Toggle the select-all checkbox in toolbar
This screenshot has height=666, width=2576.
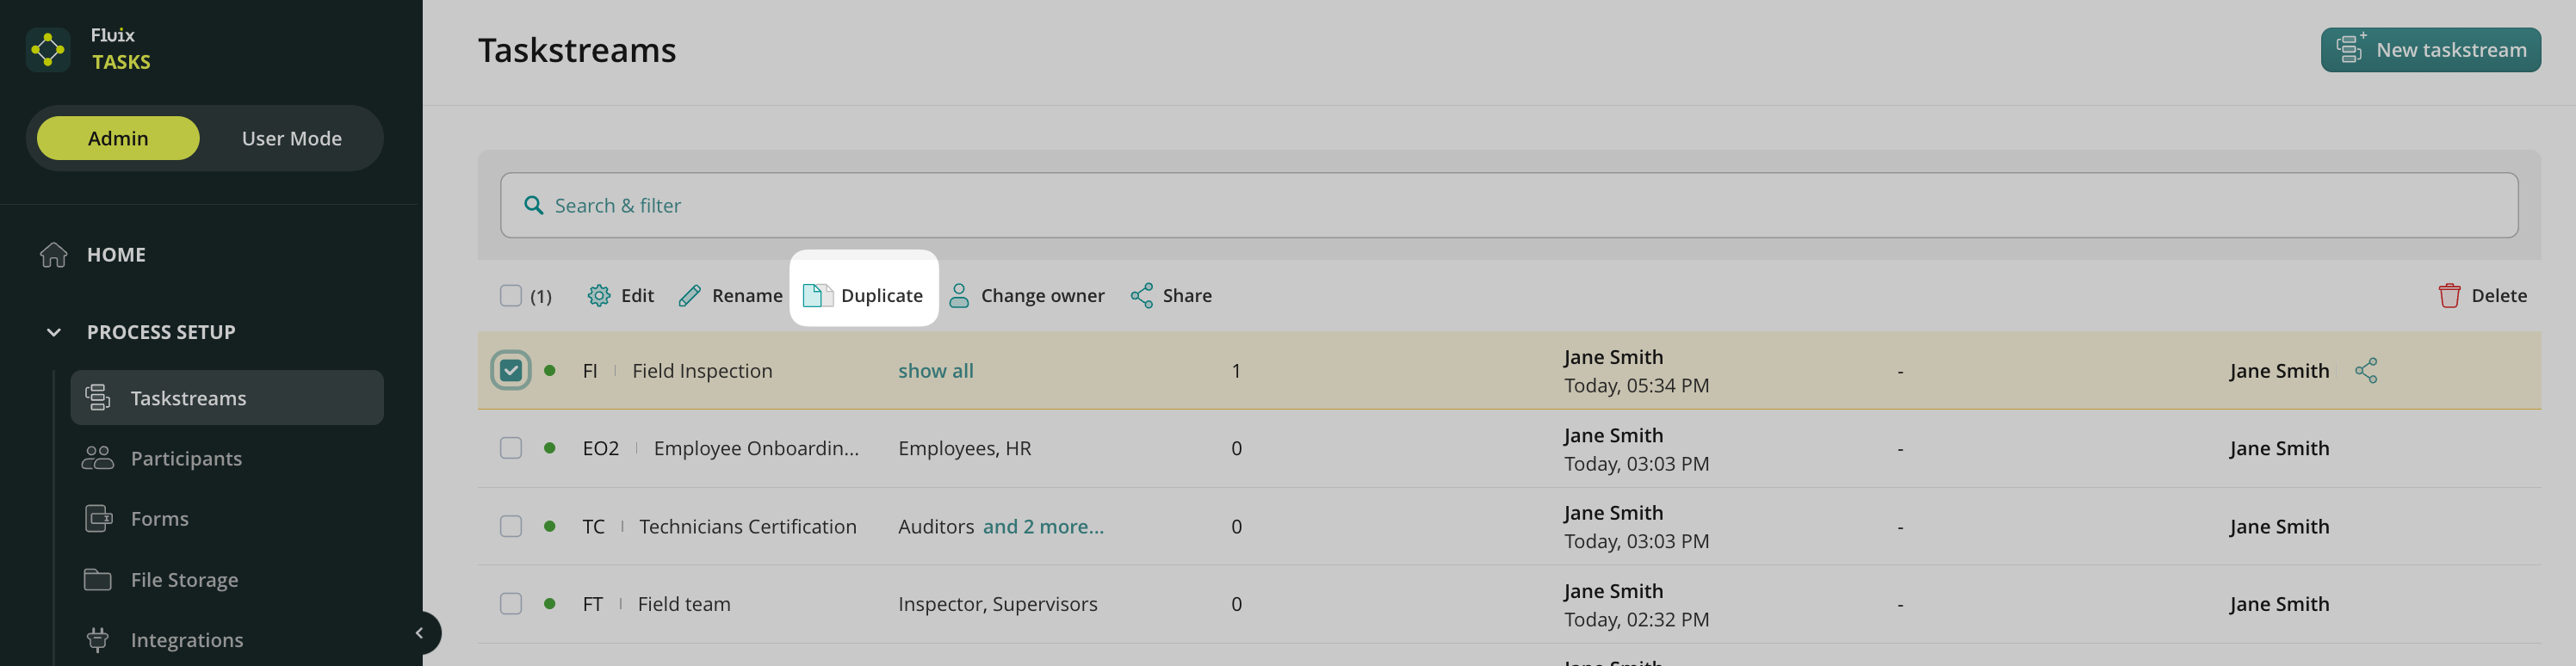tap(511, 296)
